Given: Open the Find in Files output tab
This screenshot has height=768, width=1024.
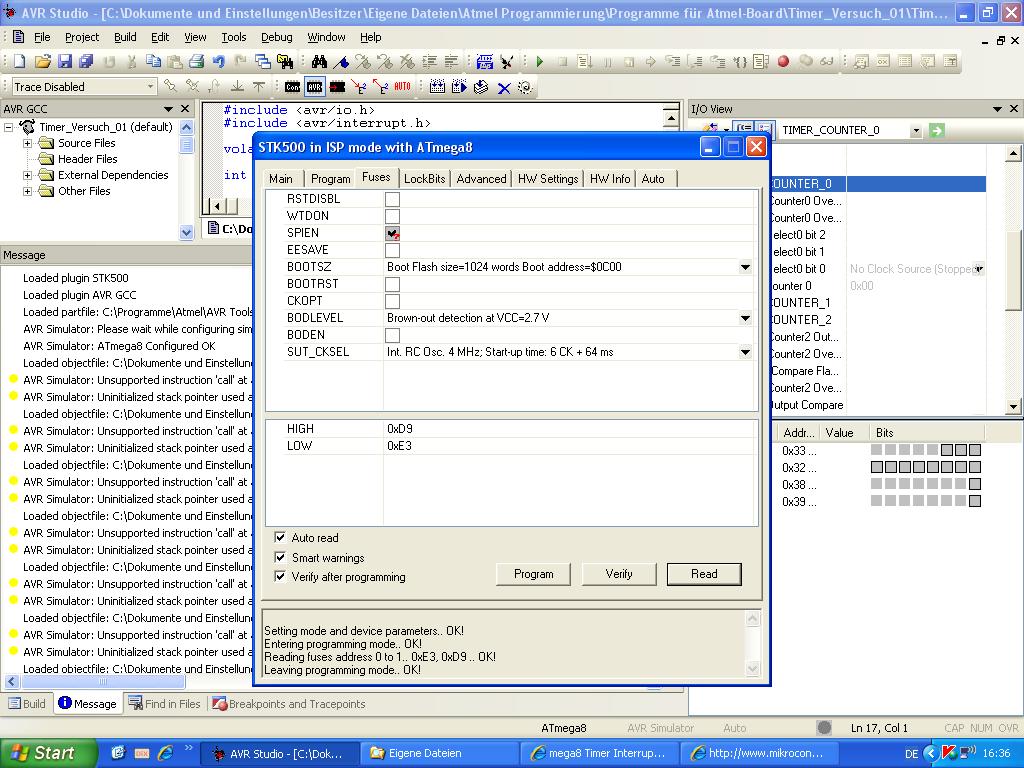Looking at the screenshot, I should (x=165, y=703).
